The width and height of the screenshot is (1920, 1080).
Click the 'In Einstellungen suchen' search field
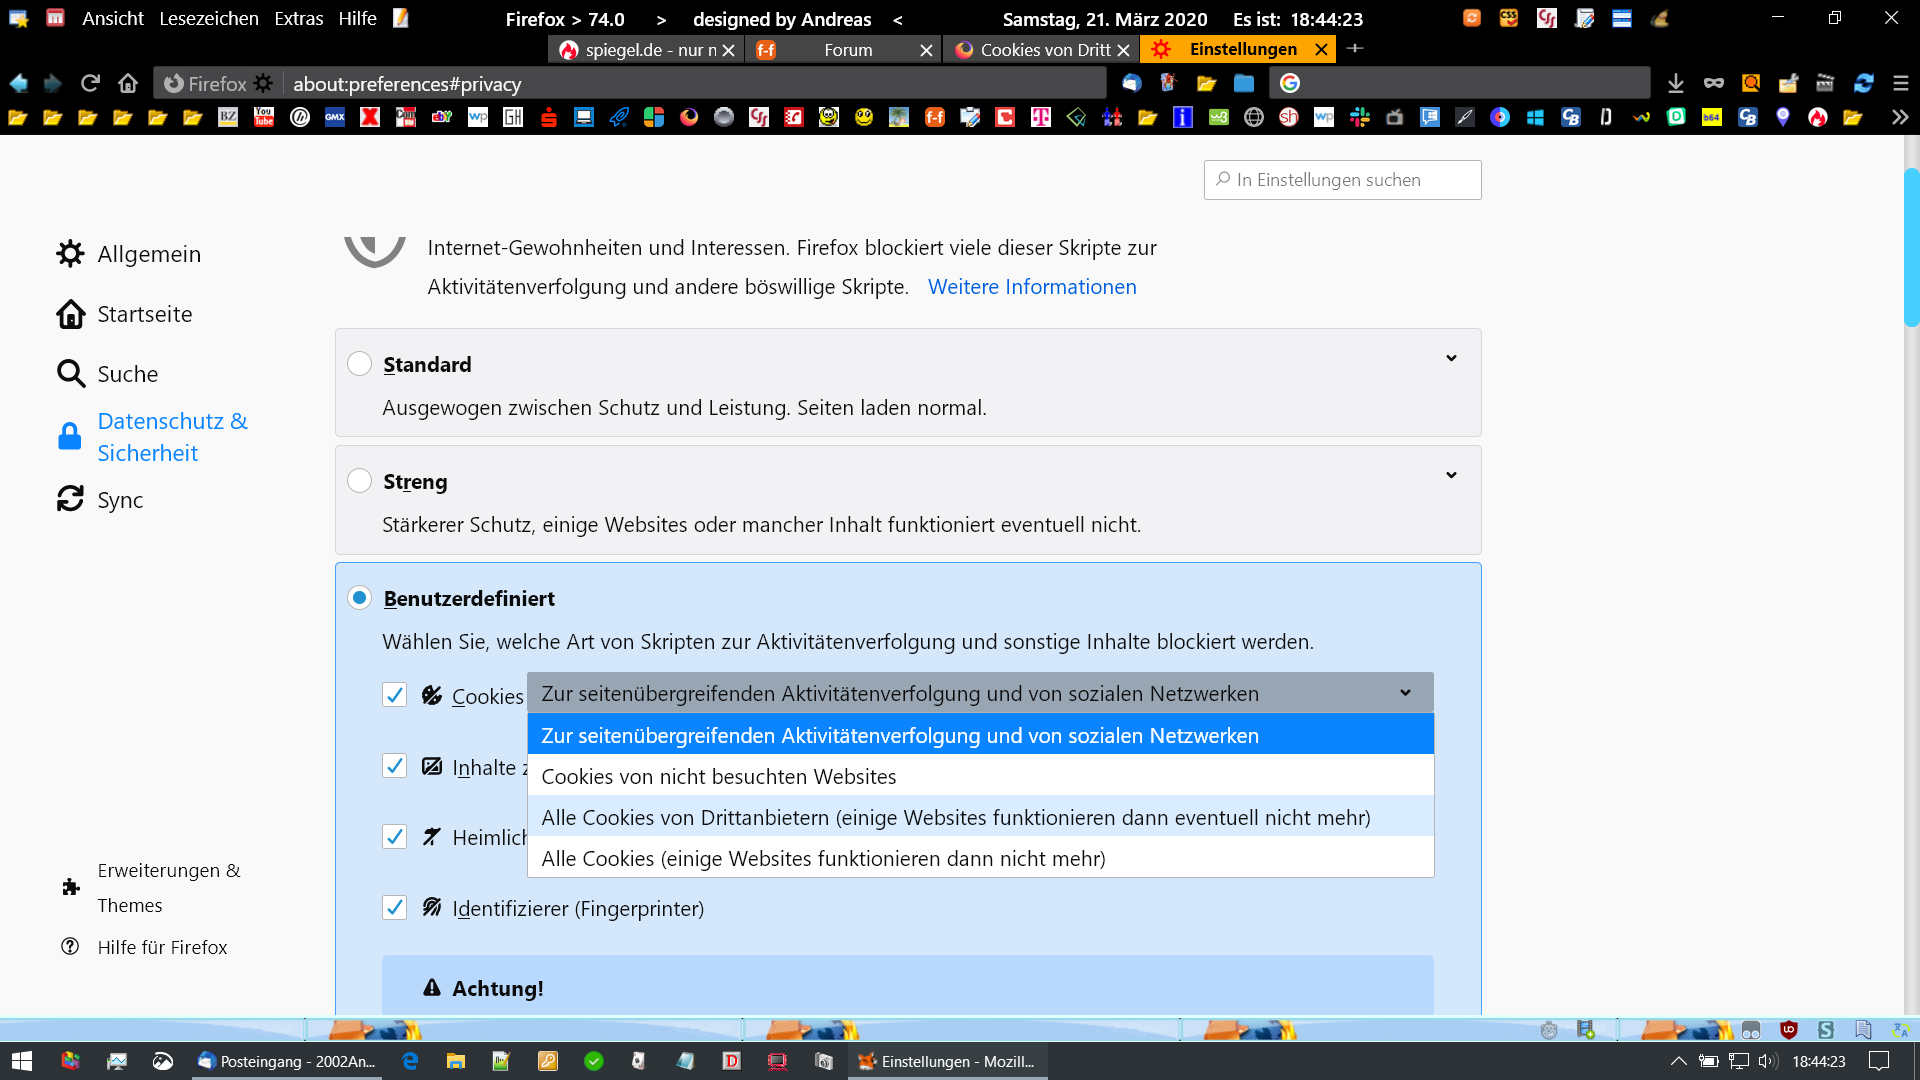[x=1343, y=180]
